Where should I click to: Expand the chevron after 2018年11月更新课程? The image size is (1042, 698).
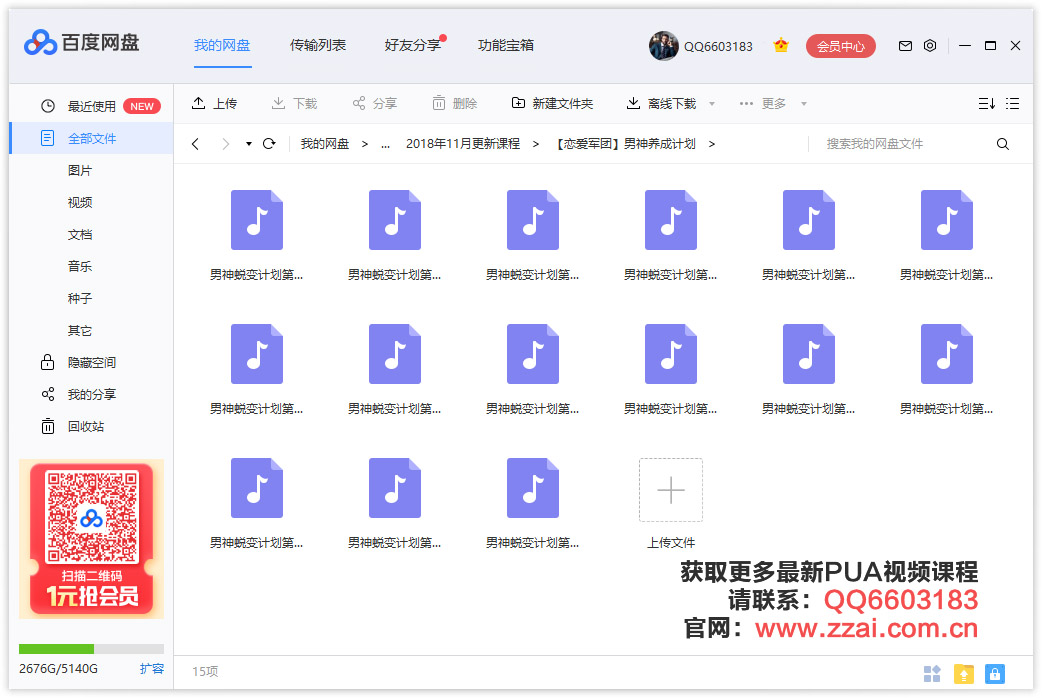coord(536,144)
